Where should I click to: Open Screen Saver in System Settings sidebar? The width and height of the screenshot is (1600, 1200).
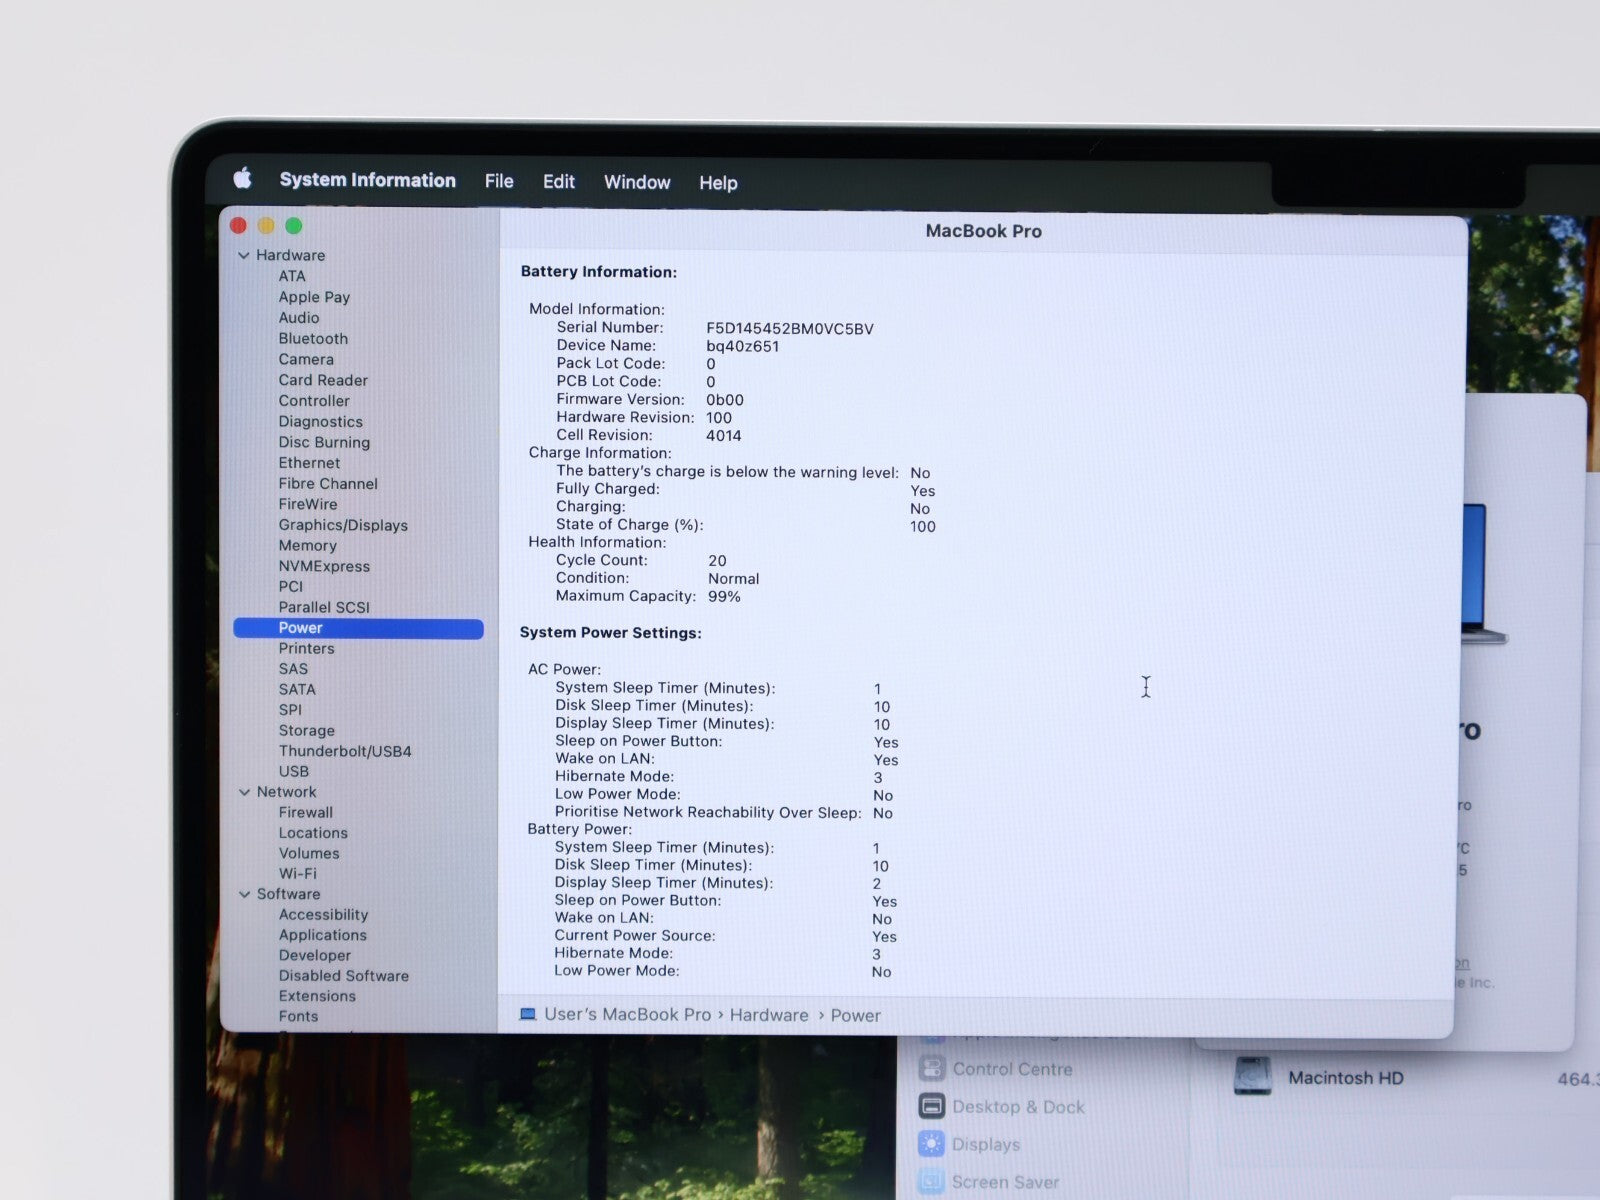pos(1005,1183)
